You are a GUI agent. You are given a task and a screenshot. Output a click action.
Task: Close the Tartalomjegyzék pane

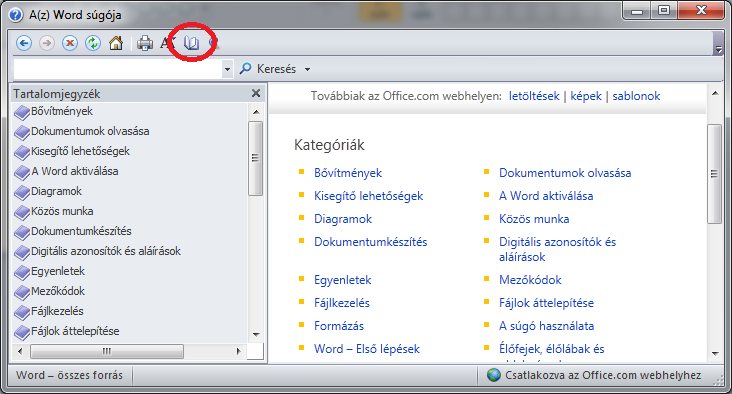coord(256,93)
